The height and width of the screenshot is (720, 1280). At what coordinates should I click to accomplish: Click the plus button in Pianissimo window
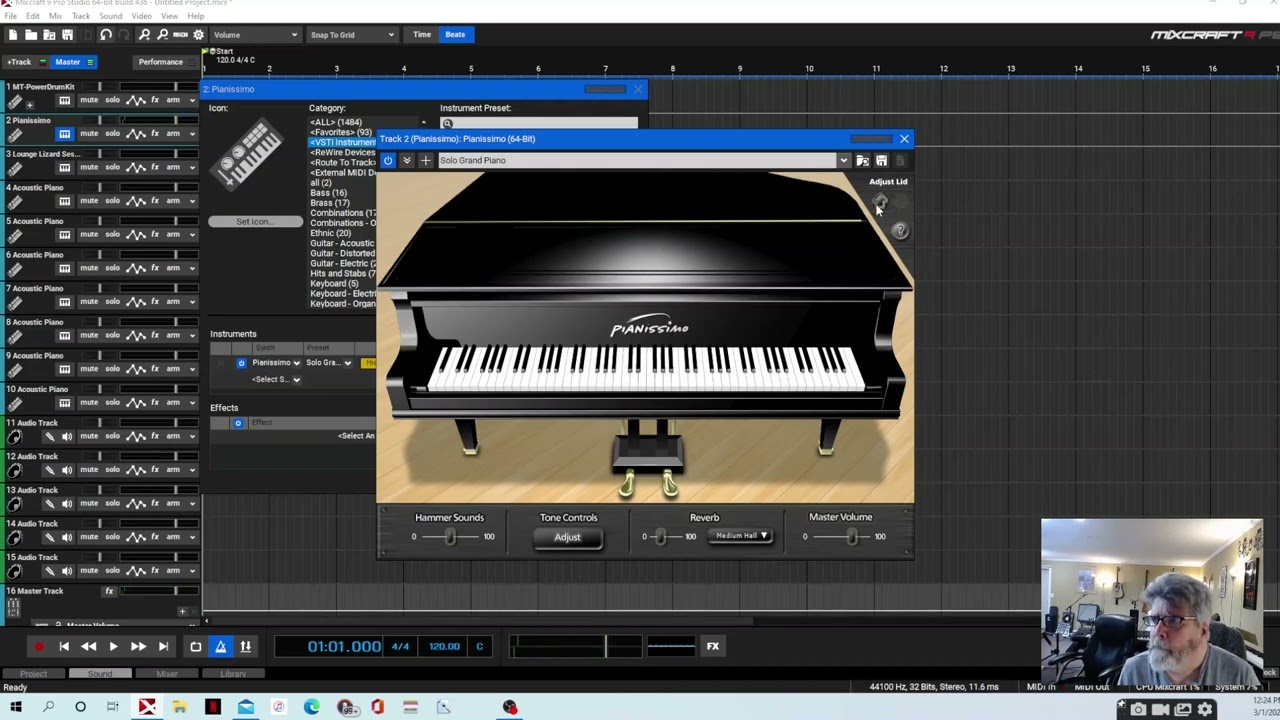coord(425,160)
